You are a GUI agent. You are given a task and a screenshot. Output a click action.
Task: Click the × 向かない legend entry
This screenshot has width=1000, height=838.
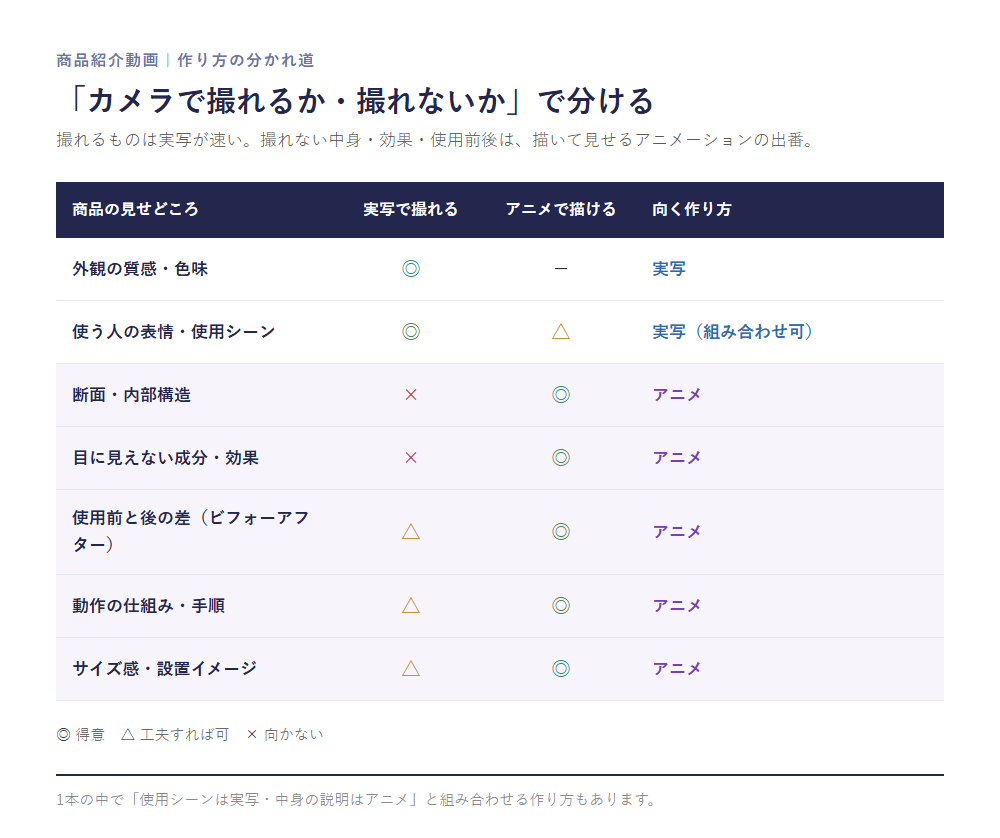pos(285,735)
